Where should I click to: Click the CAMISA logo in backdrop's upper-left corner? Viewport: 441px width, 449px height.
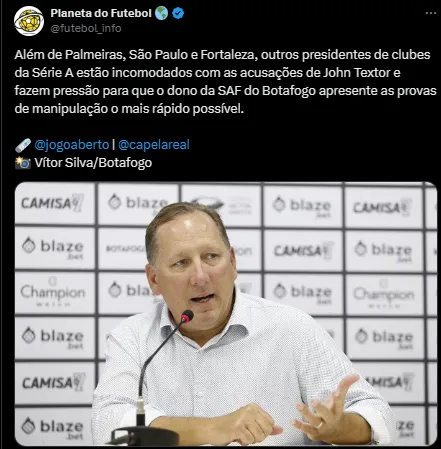pyautogui.click(x=52, y=203)
